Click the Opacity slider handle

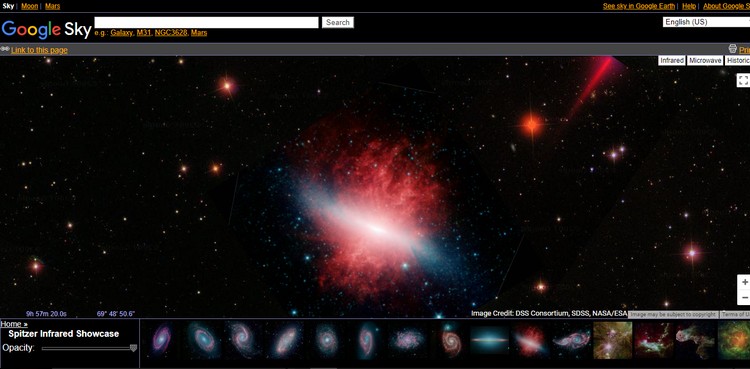(x=133, y=348)
